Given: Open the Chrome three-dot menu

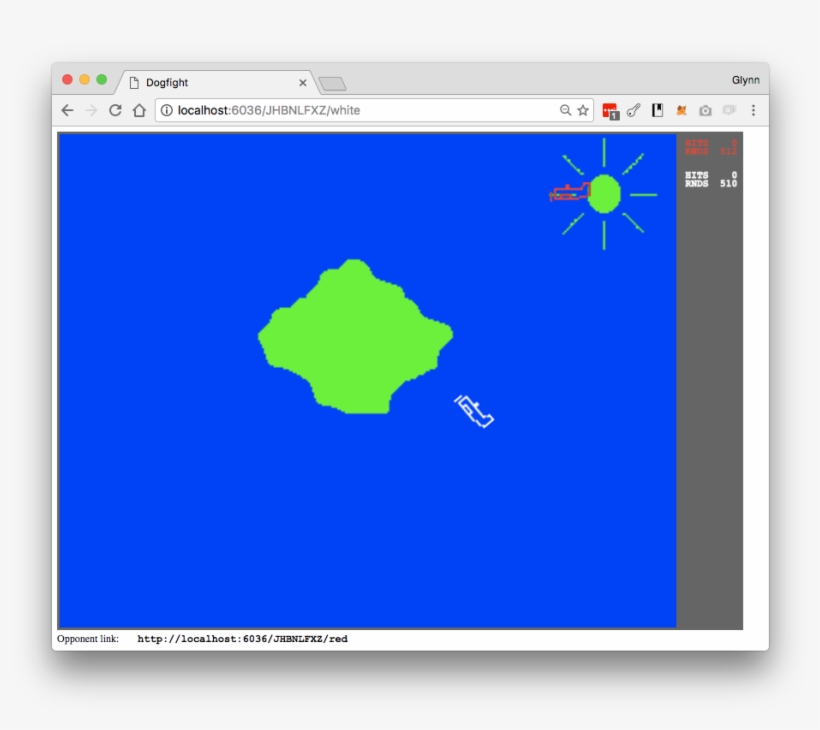Looking at the screenshot, I should 753,110.
